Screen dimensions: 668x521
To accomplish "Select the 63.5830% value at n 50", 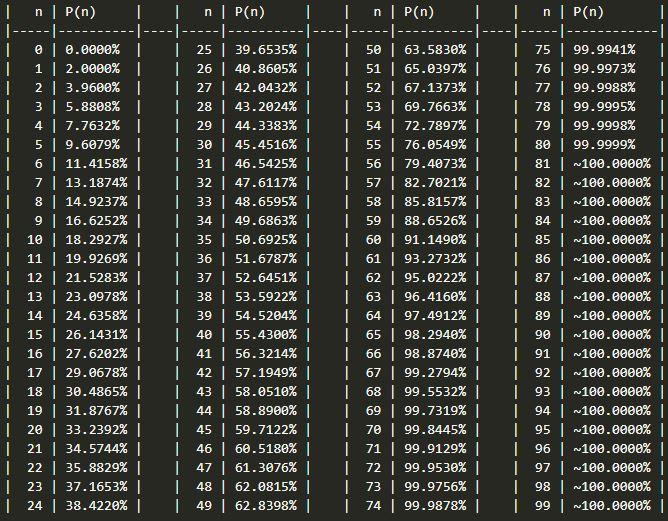I will pos(435,49).
